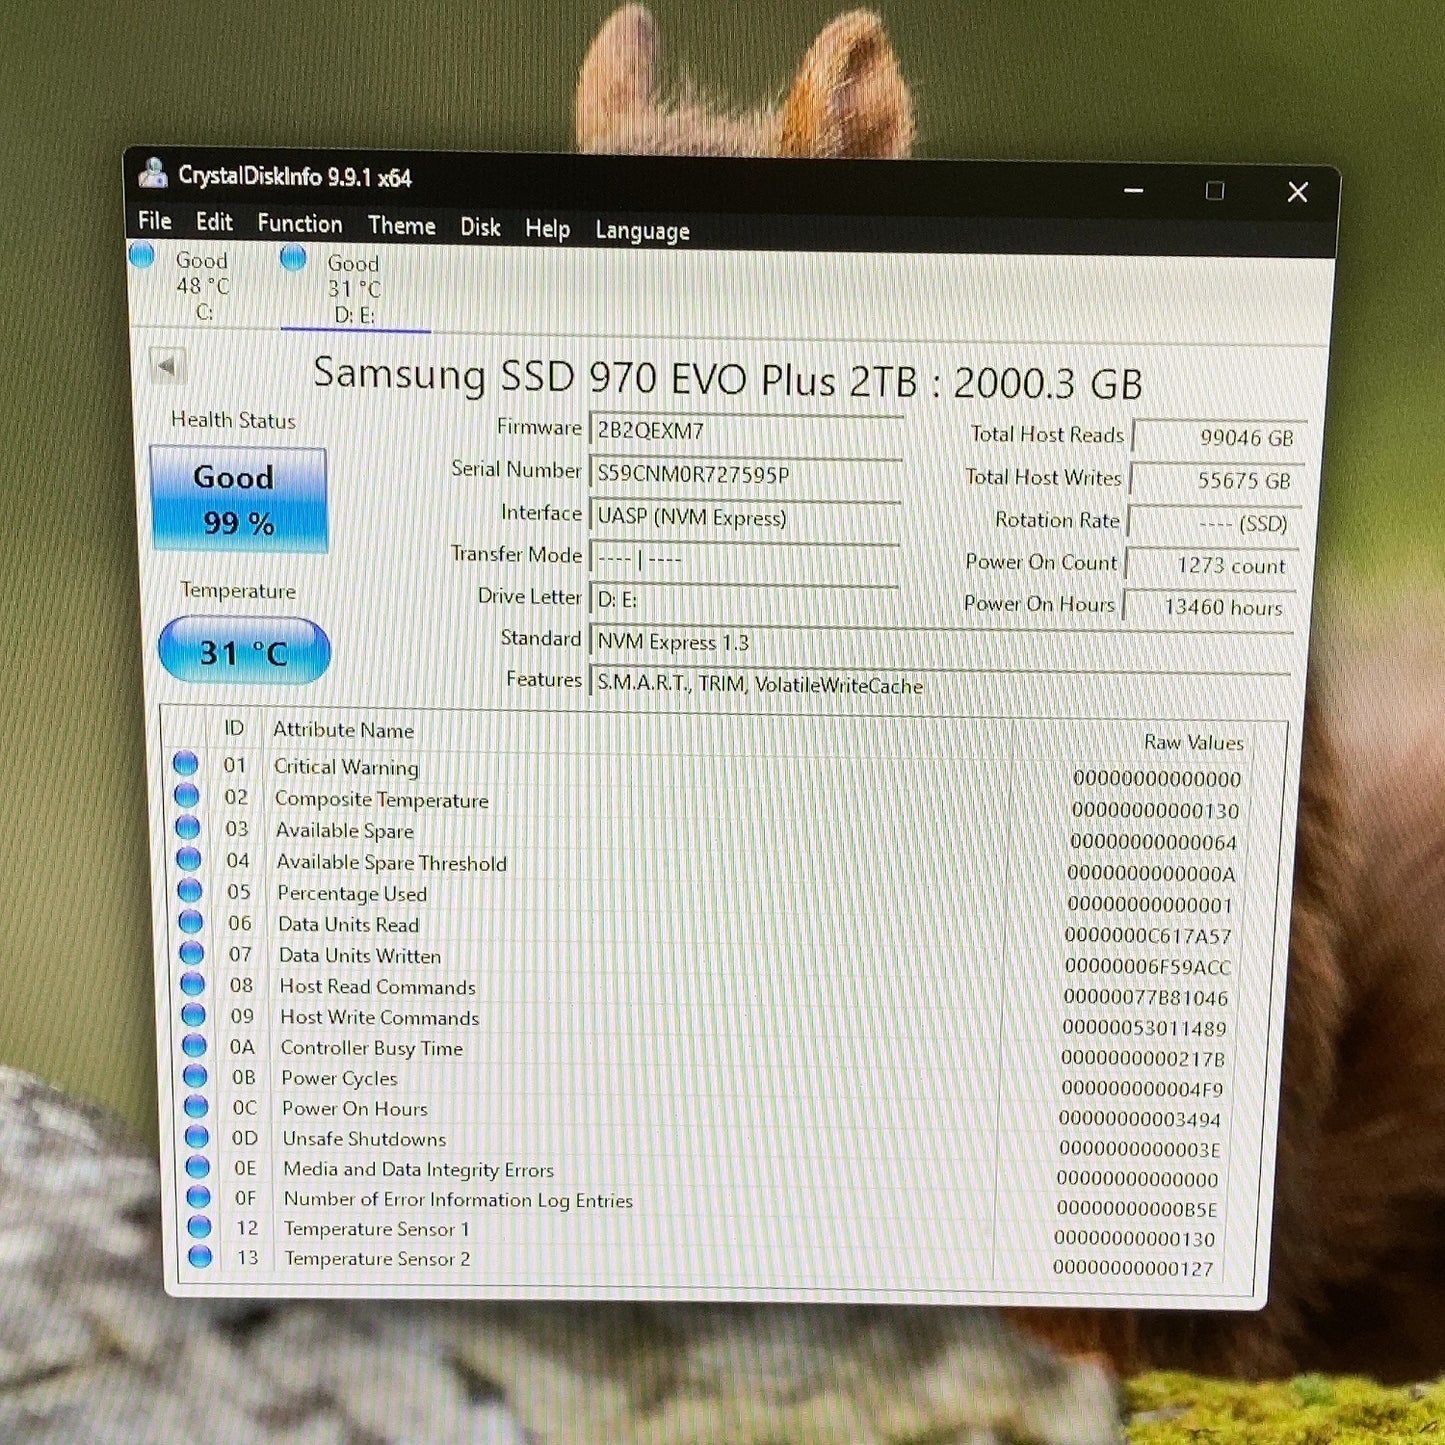Click the status orb for Power Cycles
The image size is (1445, 1445).
195,1076
